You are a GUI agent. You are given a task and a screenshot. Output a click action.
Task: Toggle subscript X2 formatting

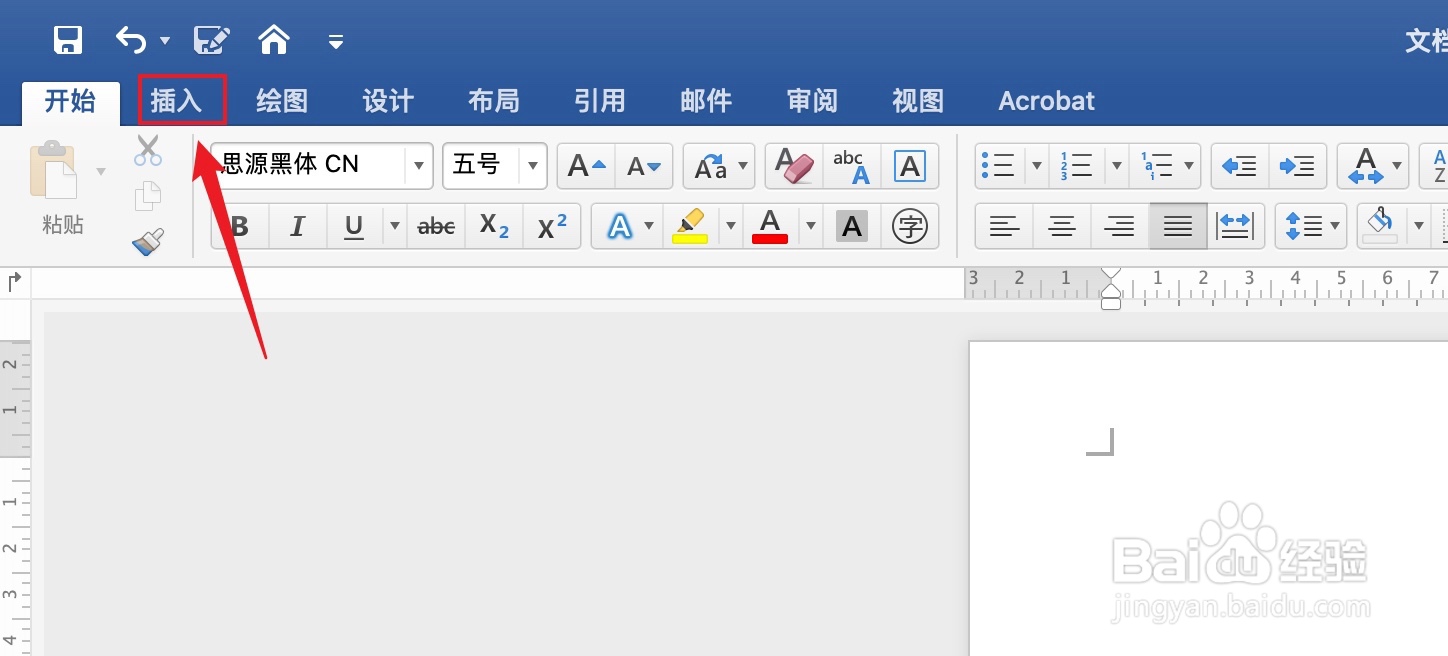[x=494, y=226]
